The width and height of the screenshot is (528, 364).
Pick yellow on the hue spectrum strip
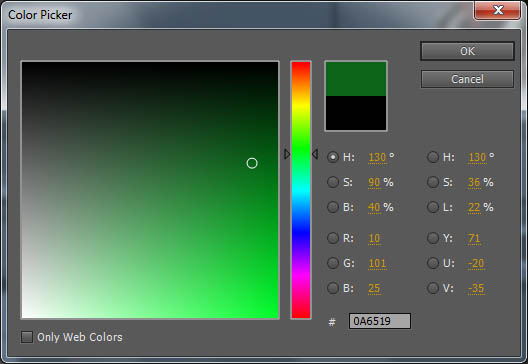301,105
